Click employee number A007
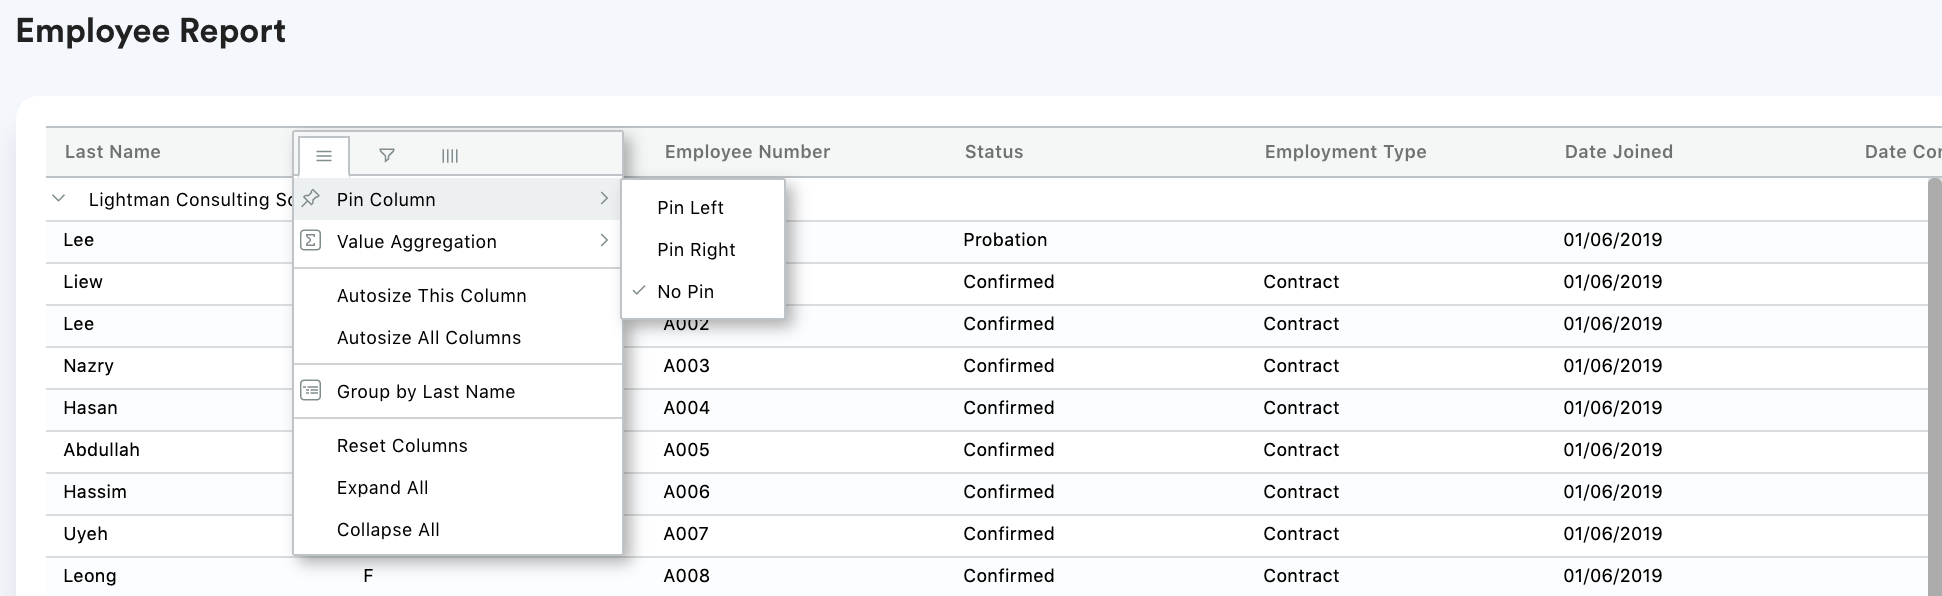This screenshot has width=1942, height=596. pyautogui.click(x=686, y=534)
